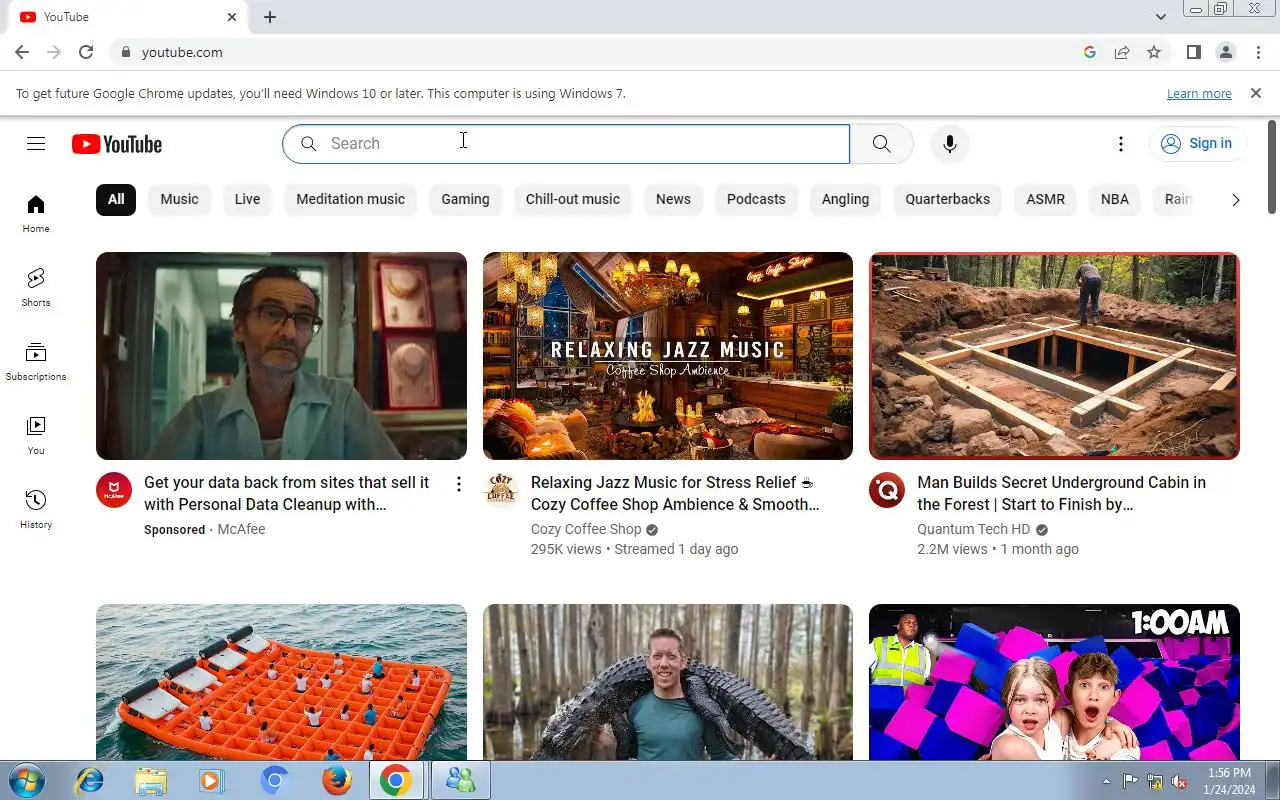Reload the page in Chrome
The image size is (1280, 800).
click(x=86, y=52)
